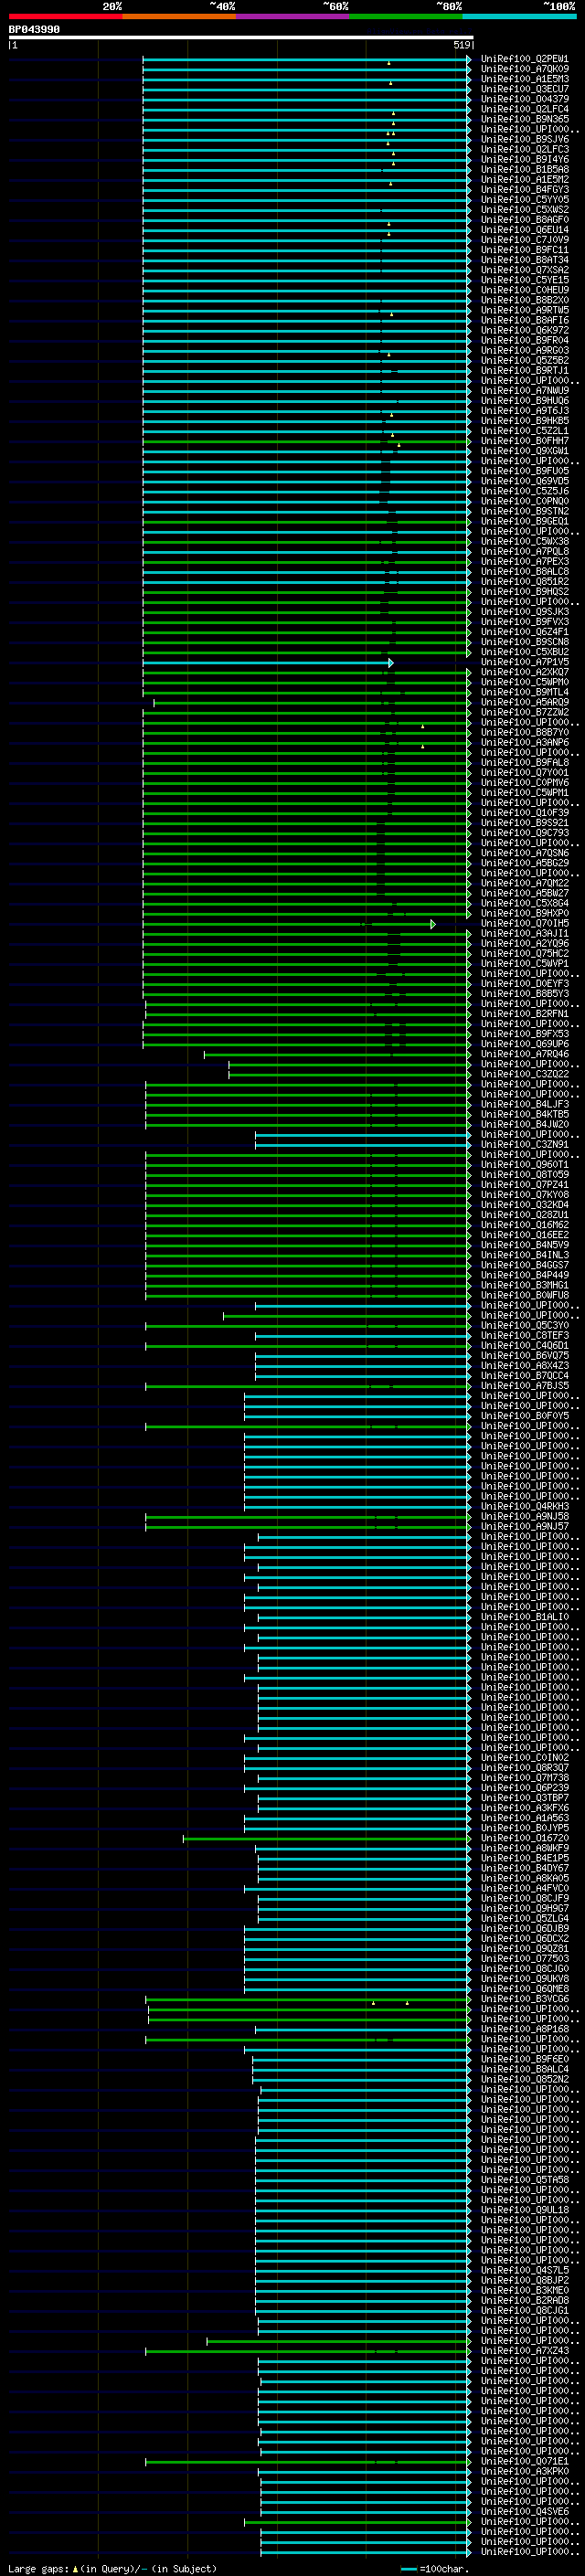Select the UniRef100_A9RTW5 label
The width and height of the screenshot is (585, 2576).
pyautogui.click(x=525, y=310)
